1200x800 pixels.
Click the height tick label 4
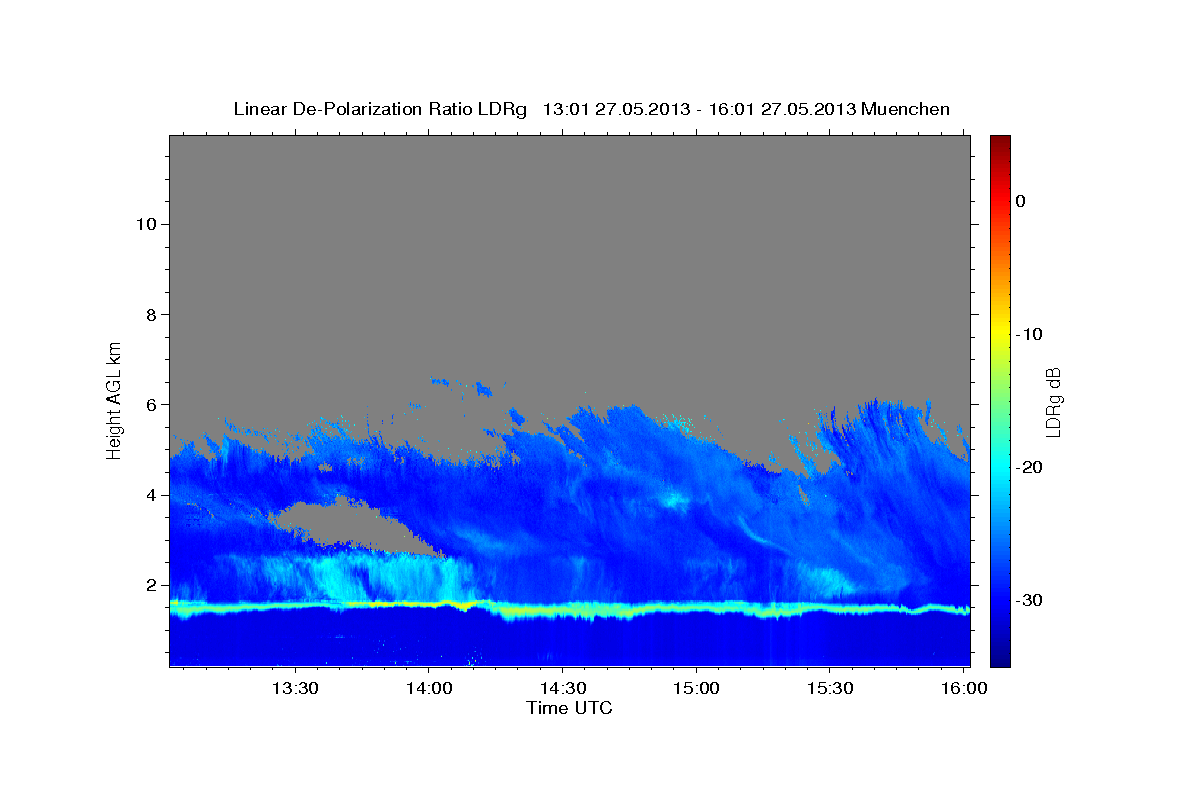coord(150,495)
